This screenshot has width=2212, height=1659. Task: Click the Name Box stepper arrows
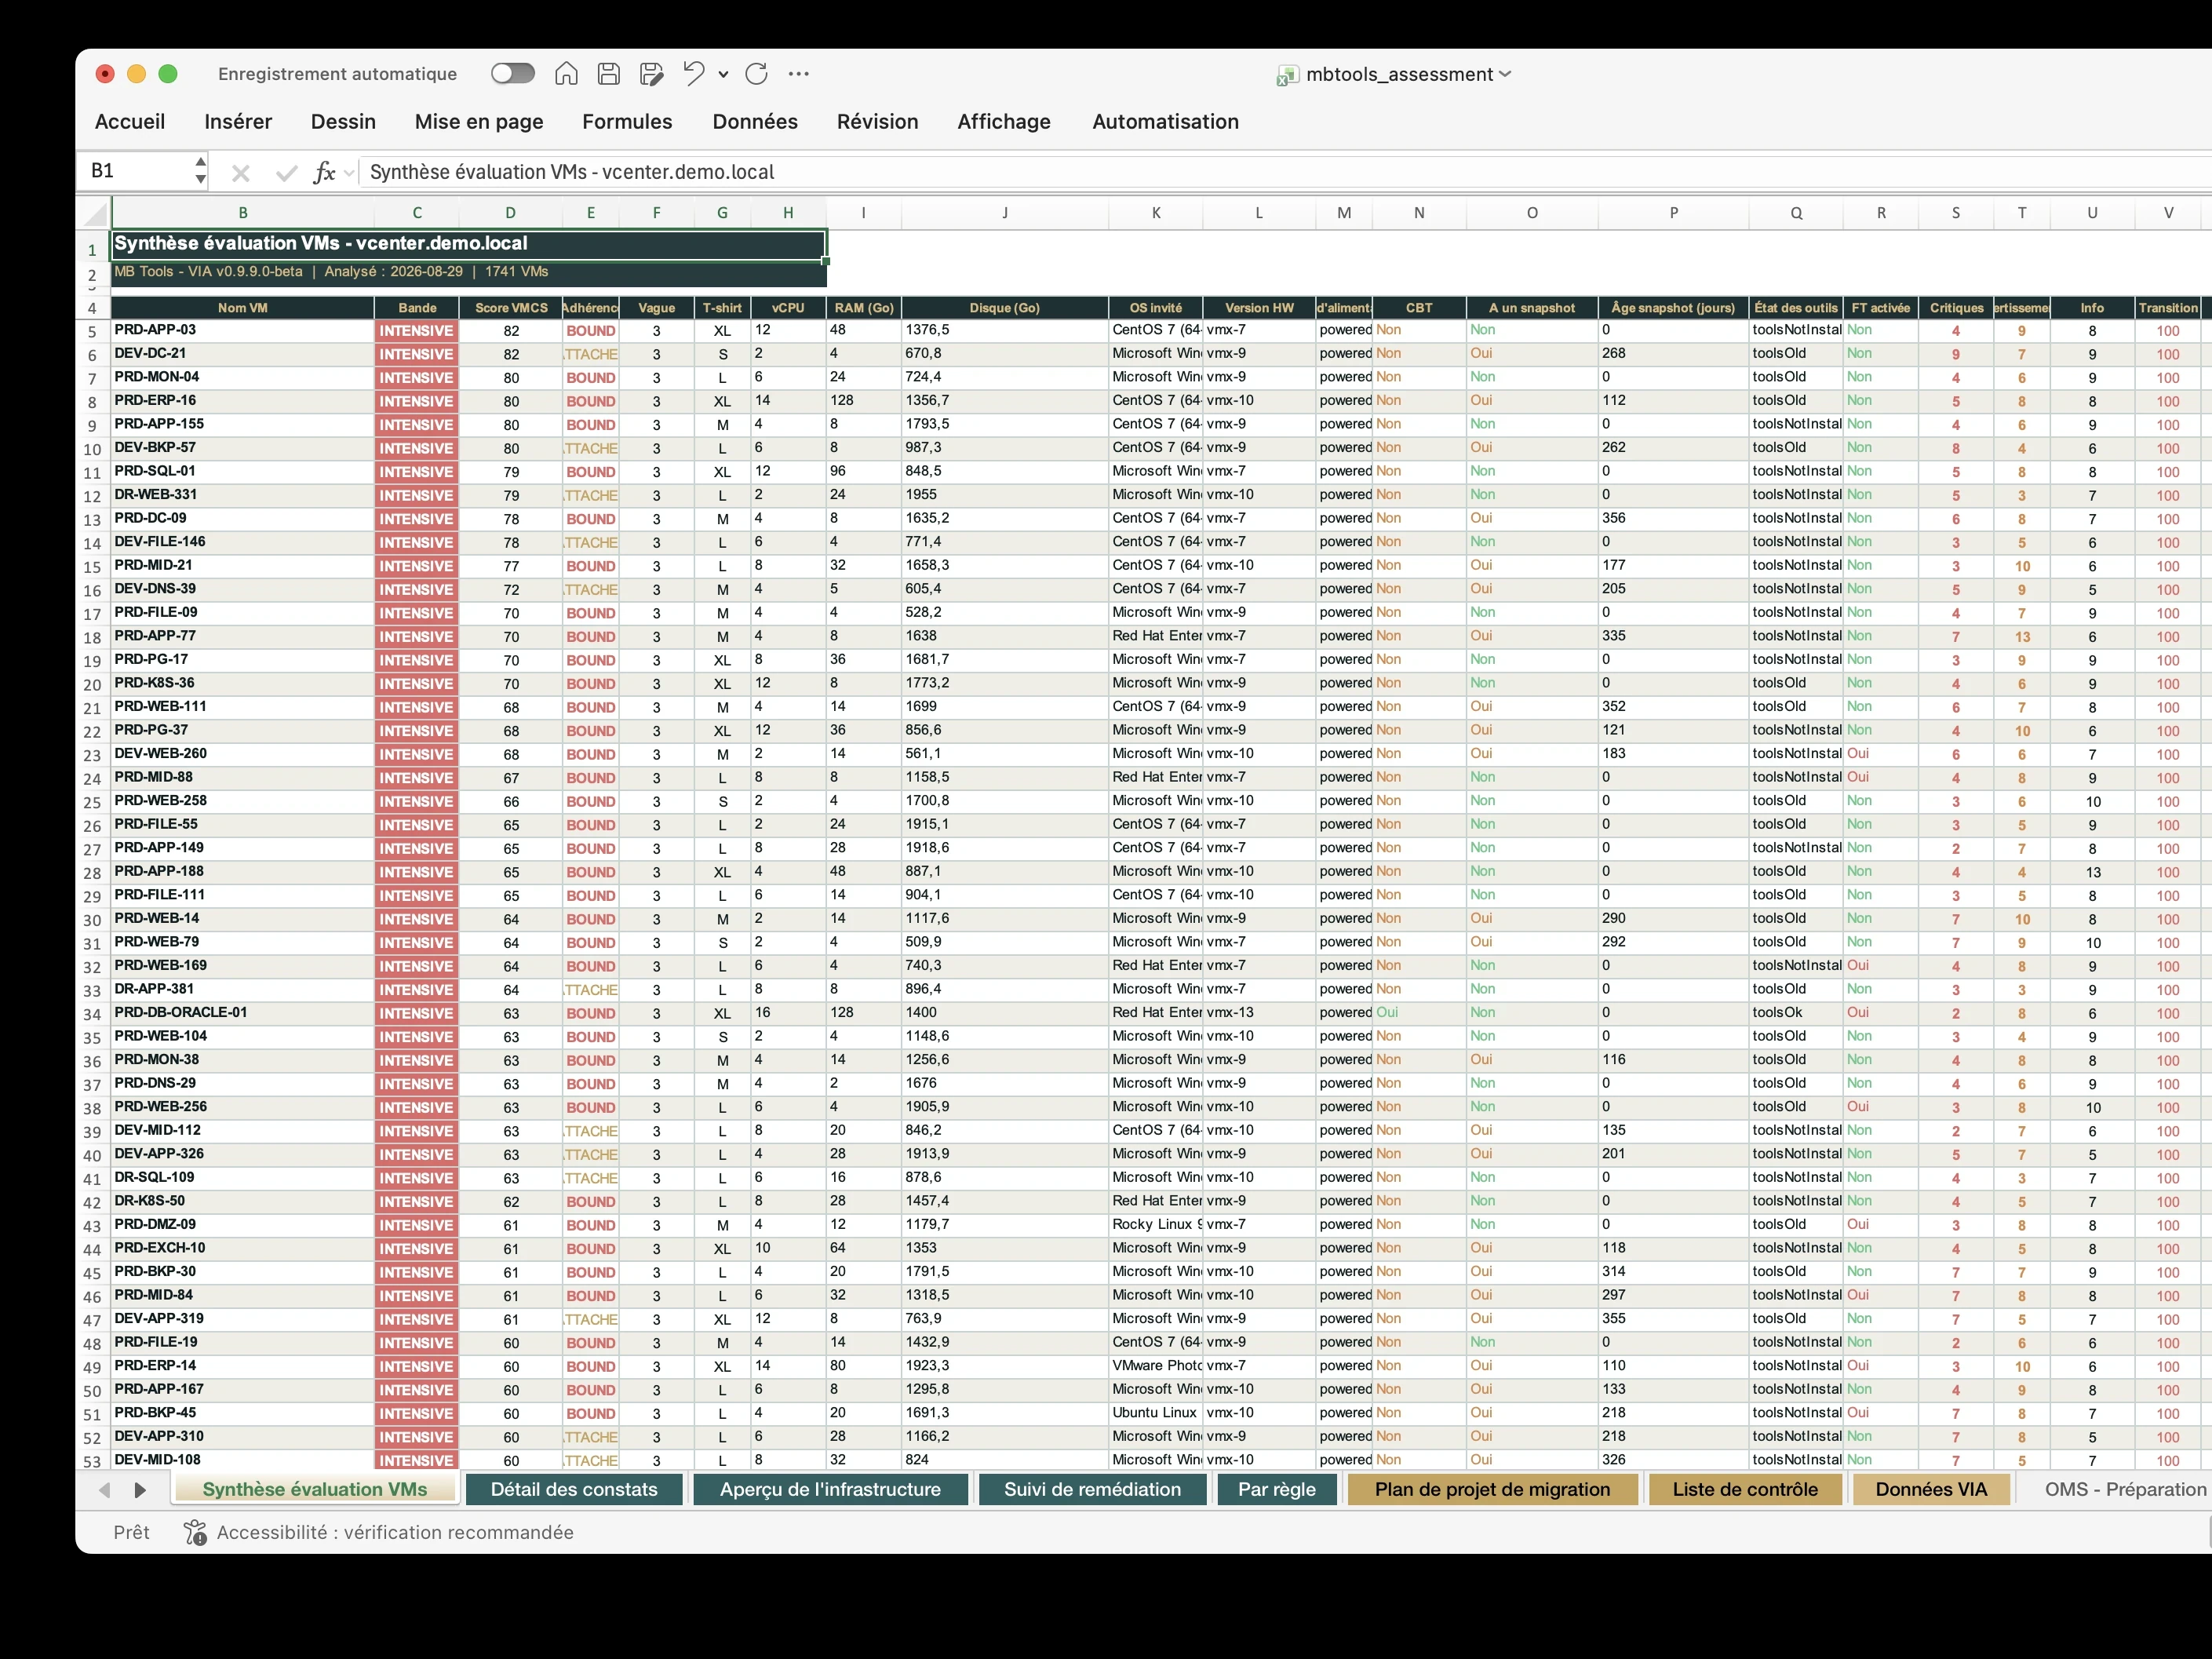(200, 171)
